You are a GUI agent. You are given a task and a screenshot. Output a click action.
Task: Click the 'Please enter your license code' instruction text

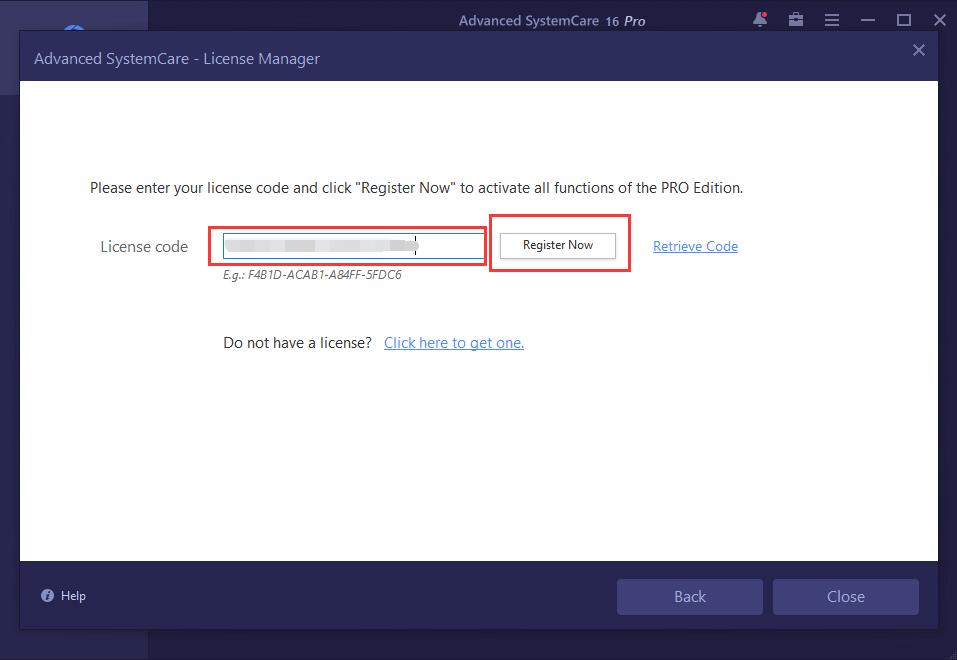(x=416, y=187)
